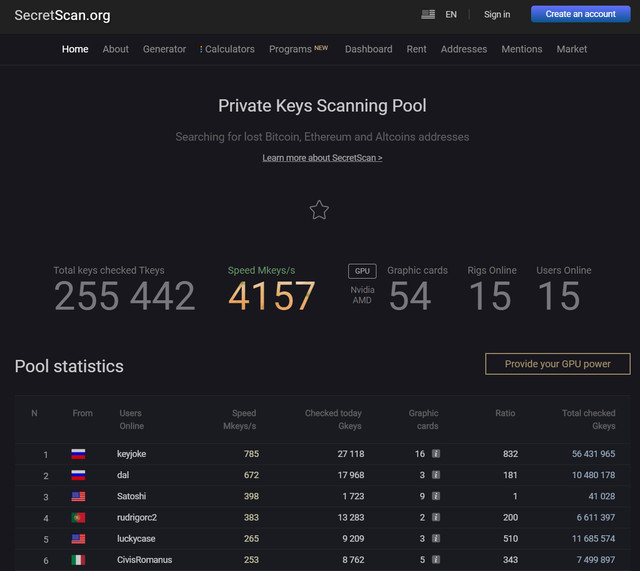Select user rudrigorc2 in pool table
This screenshot has width=640, height=571.
point(137,517)
